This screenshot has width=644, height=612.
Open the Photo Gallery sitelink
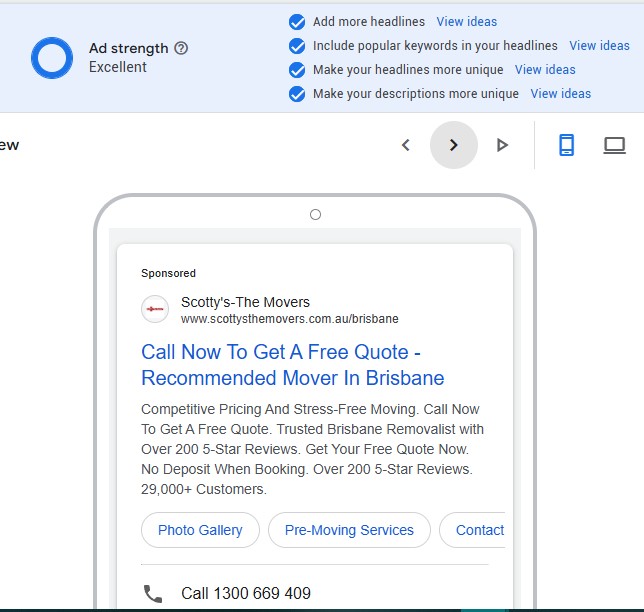point(200,530)
